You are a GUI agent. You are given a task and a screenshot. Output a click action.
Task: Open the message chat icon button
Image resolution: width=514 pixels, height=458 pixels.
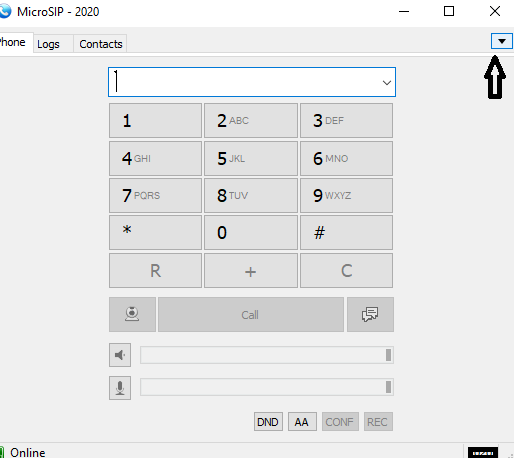[x=370, y=314]
